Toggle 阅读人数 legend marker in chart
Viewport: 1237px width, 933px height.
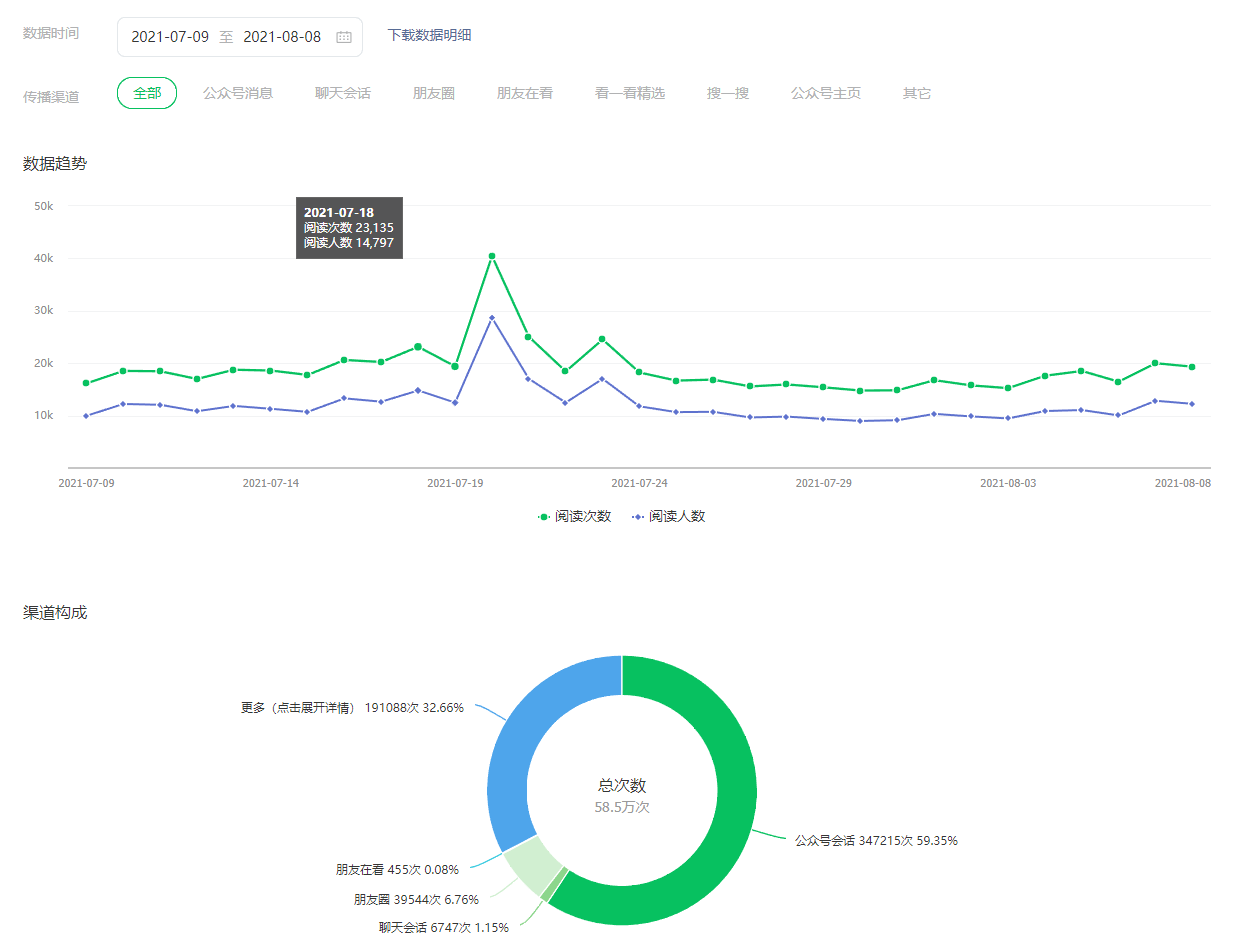coord(637,517)
